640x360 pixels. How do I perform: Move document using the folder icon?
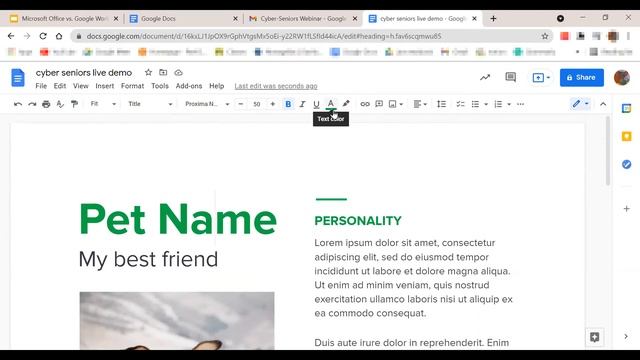pos(163,72)
